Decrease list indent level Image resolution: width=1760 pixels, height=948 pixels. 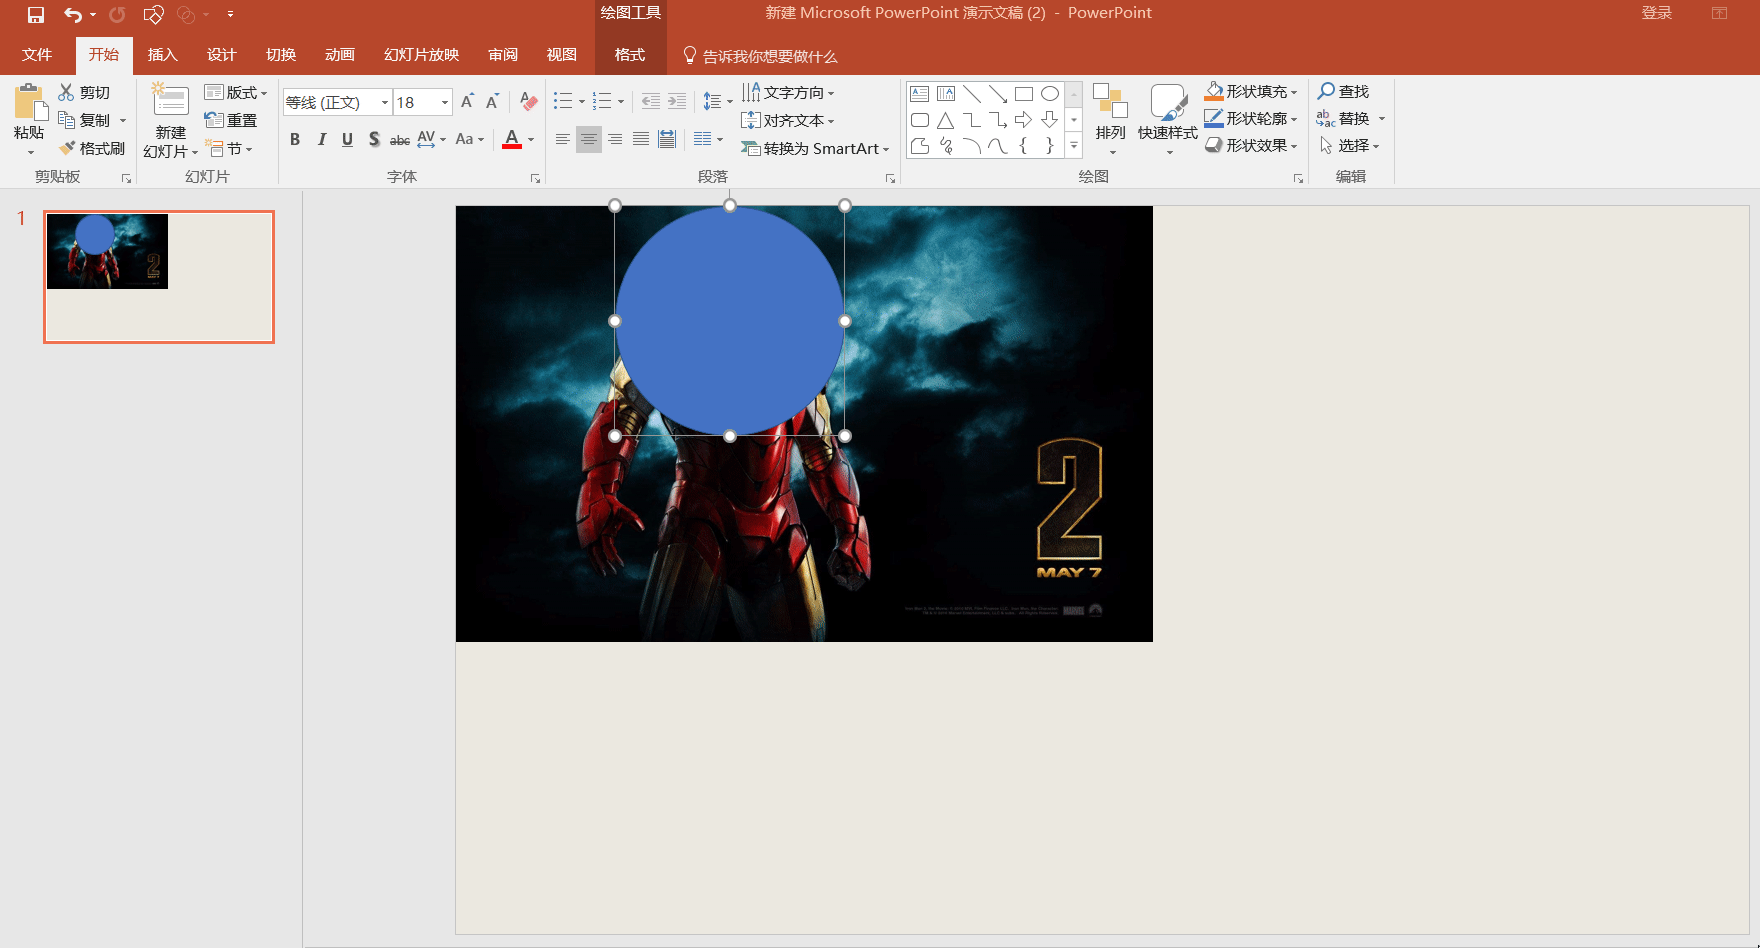tap(651, 101)
